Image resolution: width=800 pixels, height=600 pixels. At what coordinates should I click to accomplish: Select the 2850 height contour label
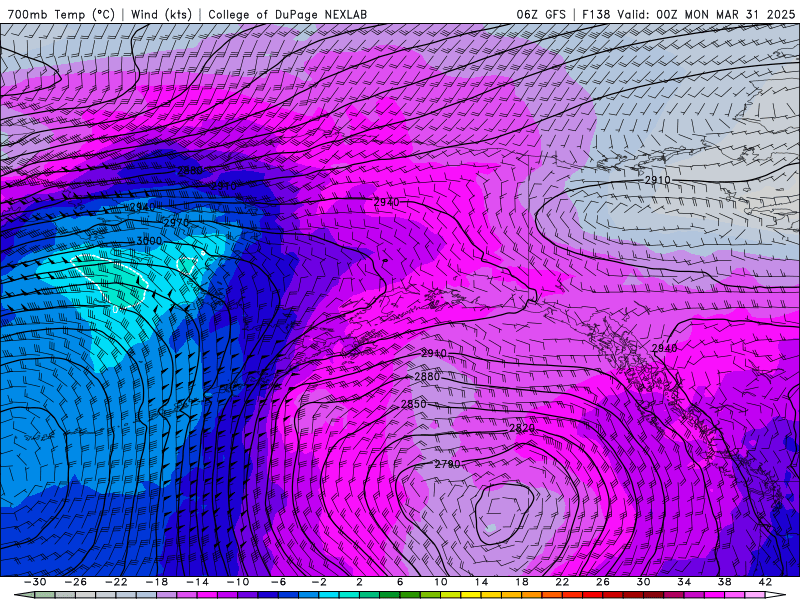pyautogui.click(x=414, y=404)
